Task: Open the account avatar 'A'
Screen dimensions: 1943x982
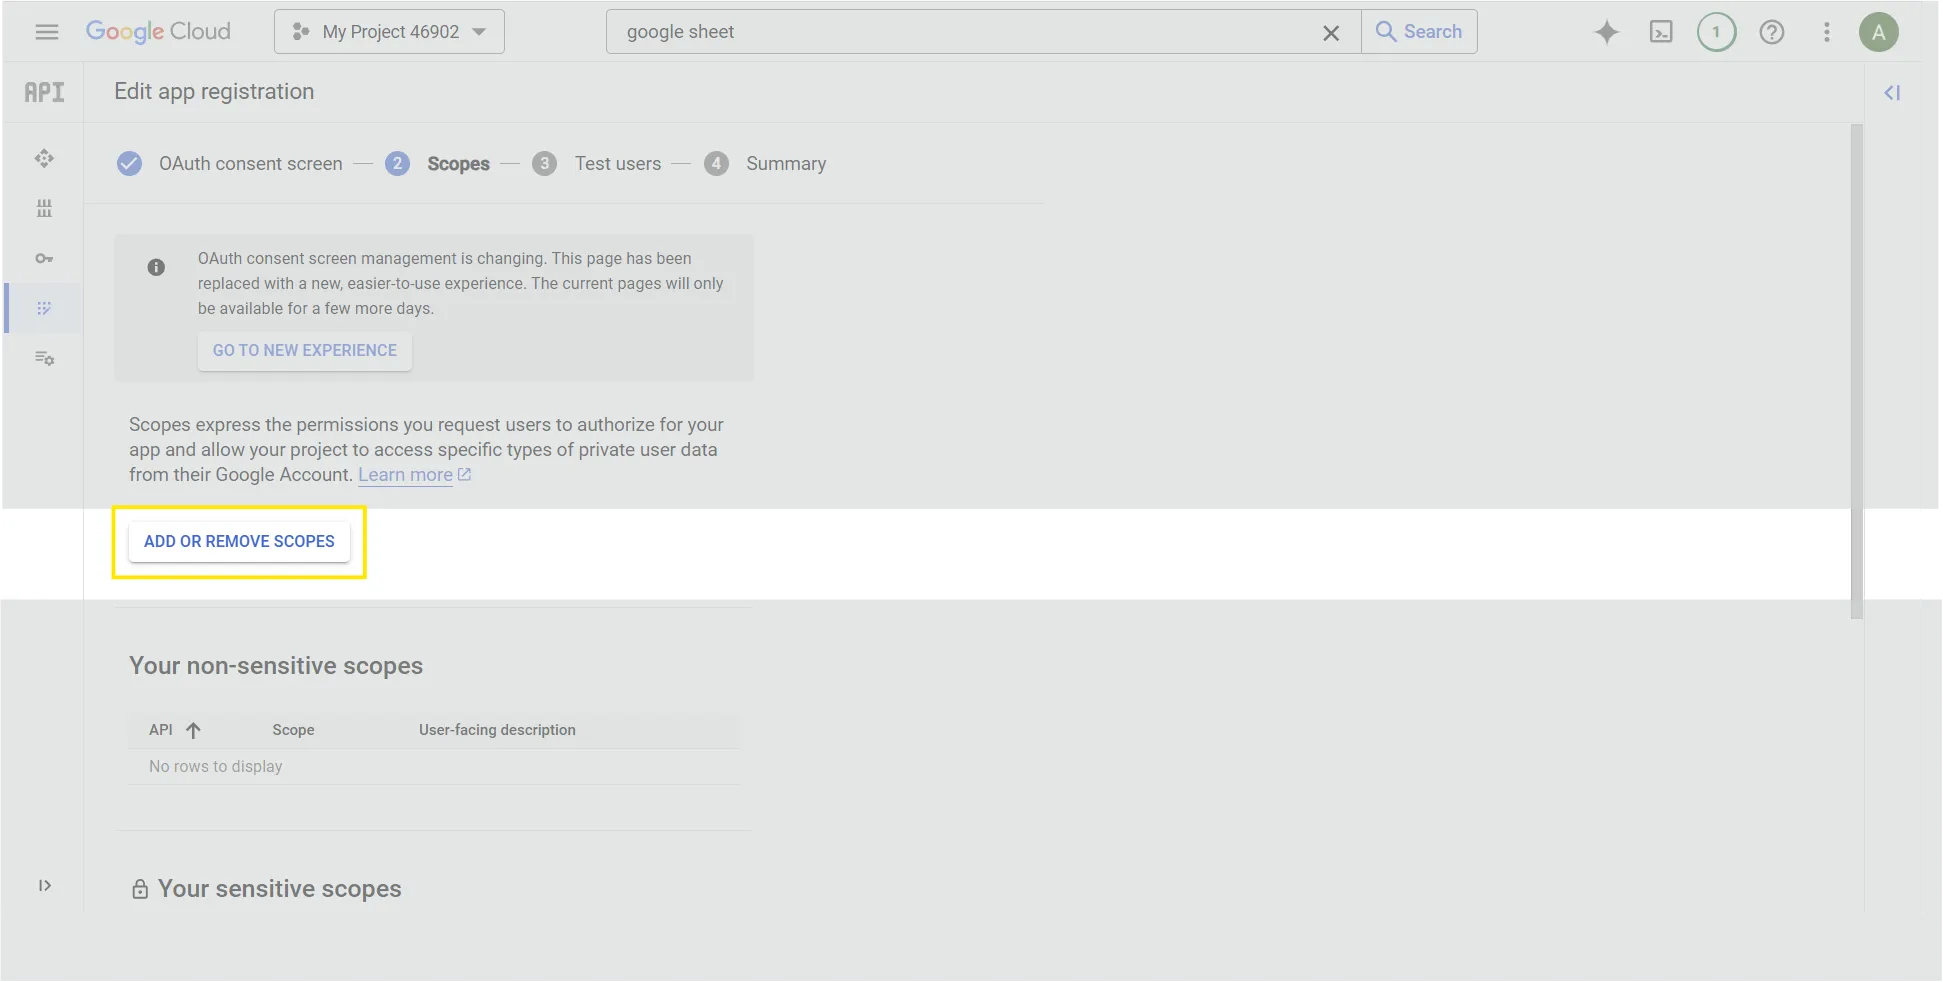Action: pos(1879,32)
